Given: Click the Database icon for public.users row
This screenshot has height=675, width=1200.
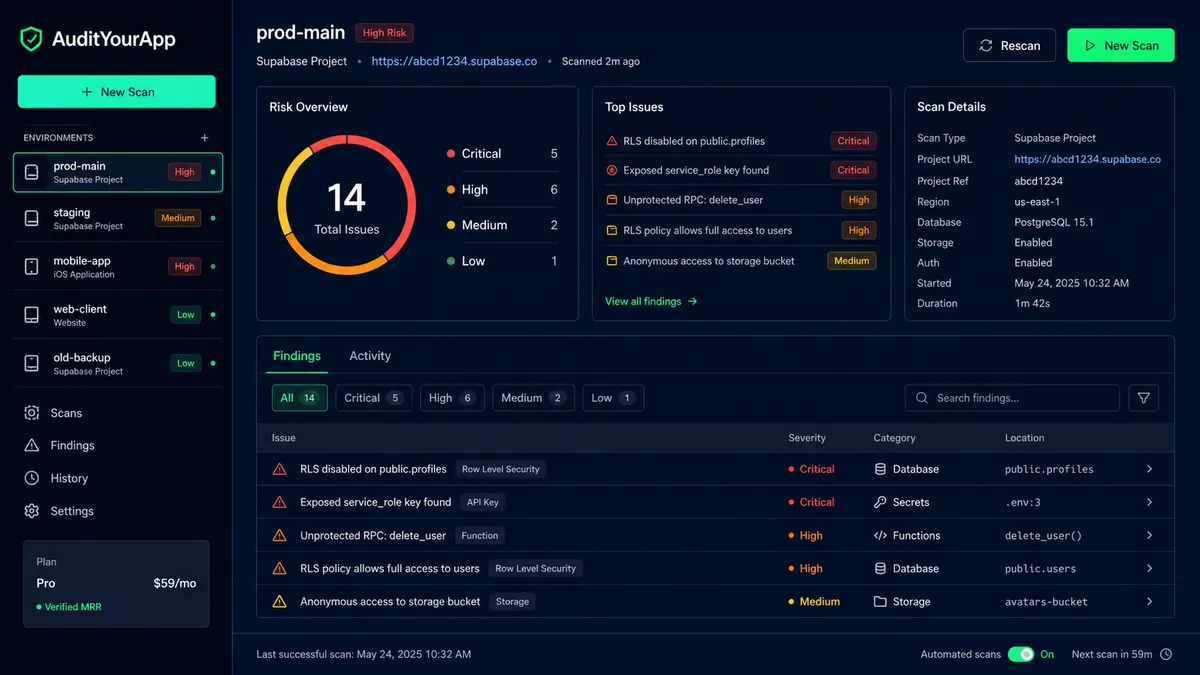Looking at the screenshot, I should 880,568.
